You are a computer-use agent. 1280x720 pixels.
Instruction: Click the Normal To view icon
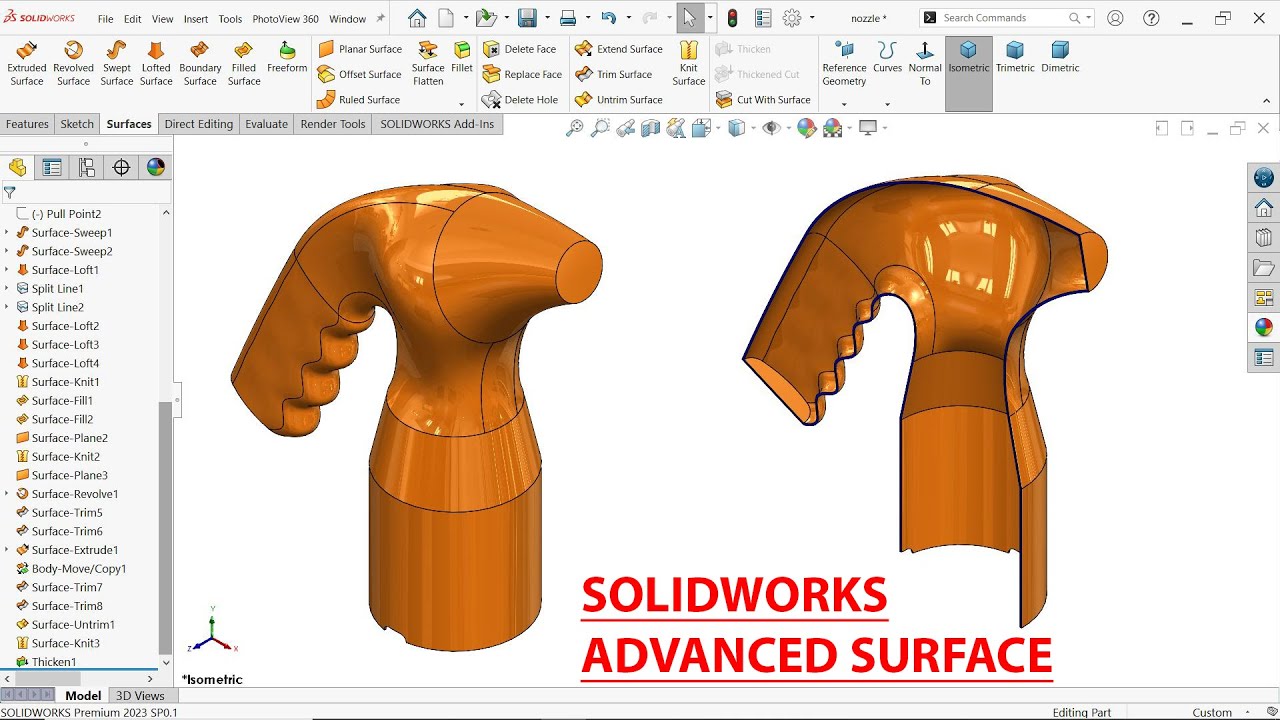click(925, 63)
